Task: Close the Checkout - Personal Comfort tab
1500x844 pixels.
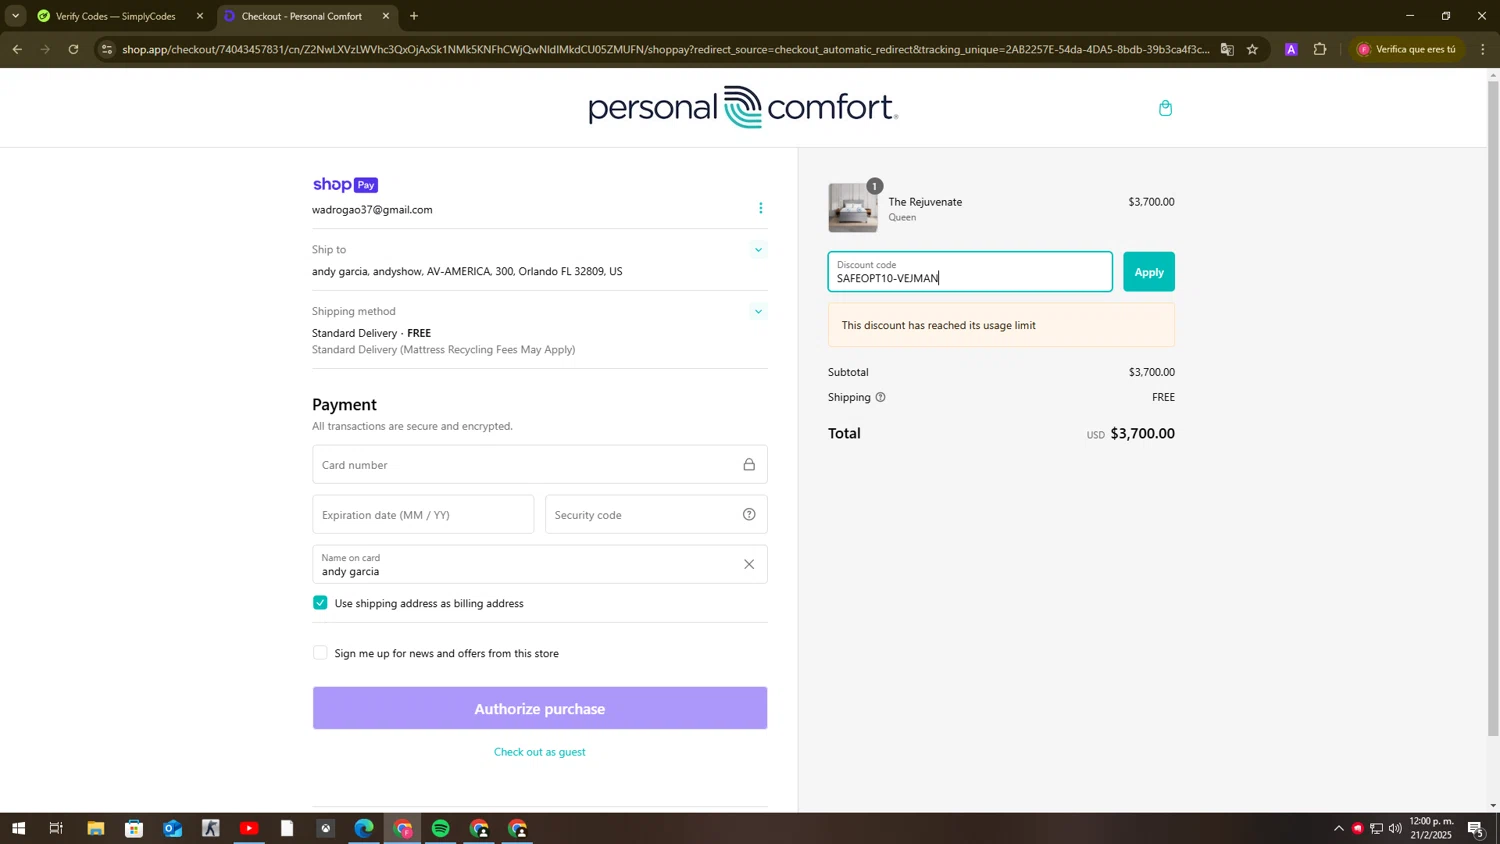Action: [x=386, y=16]
